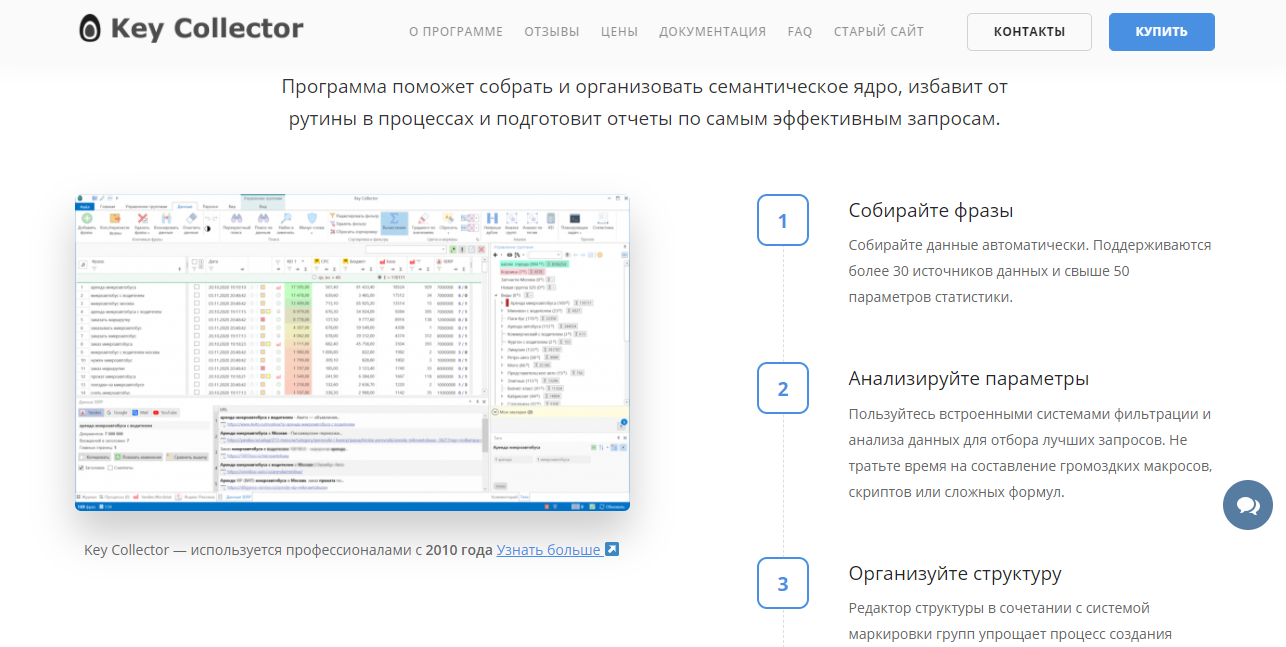
Task: Open ДОКУМЕНТАЦИЯ section
Action: (x=713, y=31)
